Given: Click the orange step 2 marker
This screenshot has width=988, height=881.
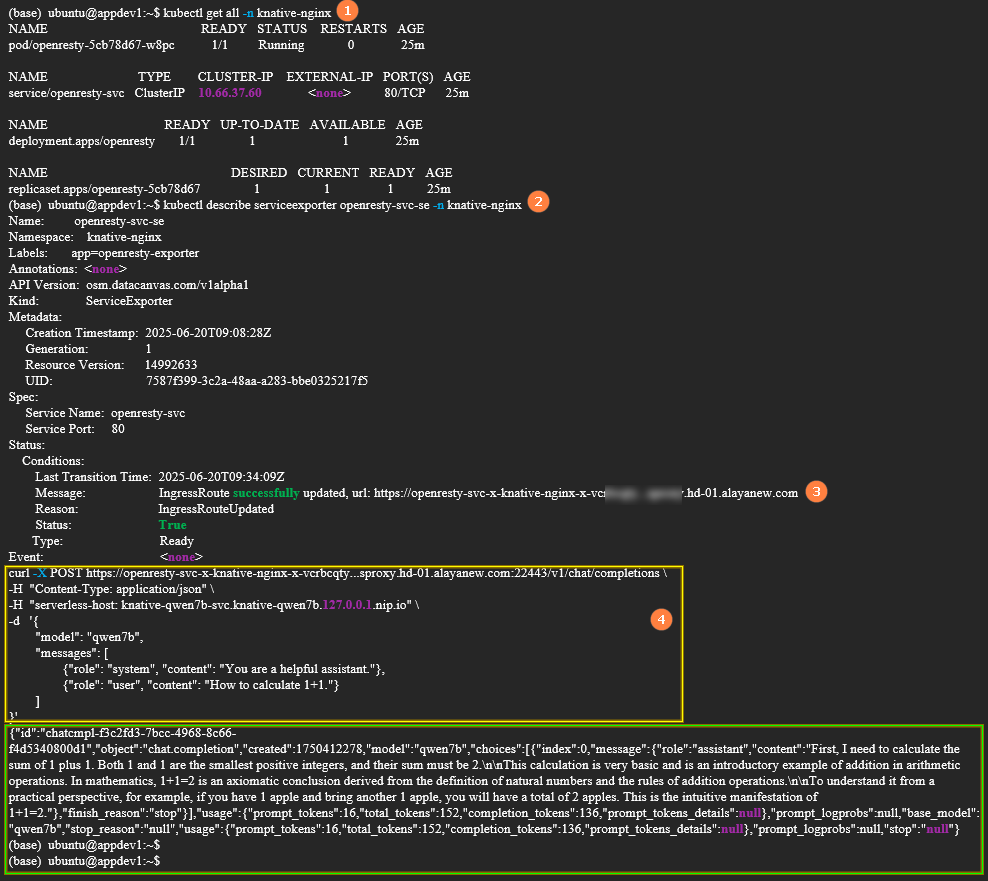Looking at the screenshot, I should [538, 201].
